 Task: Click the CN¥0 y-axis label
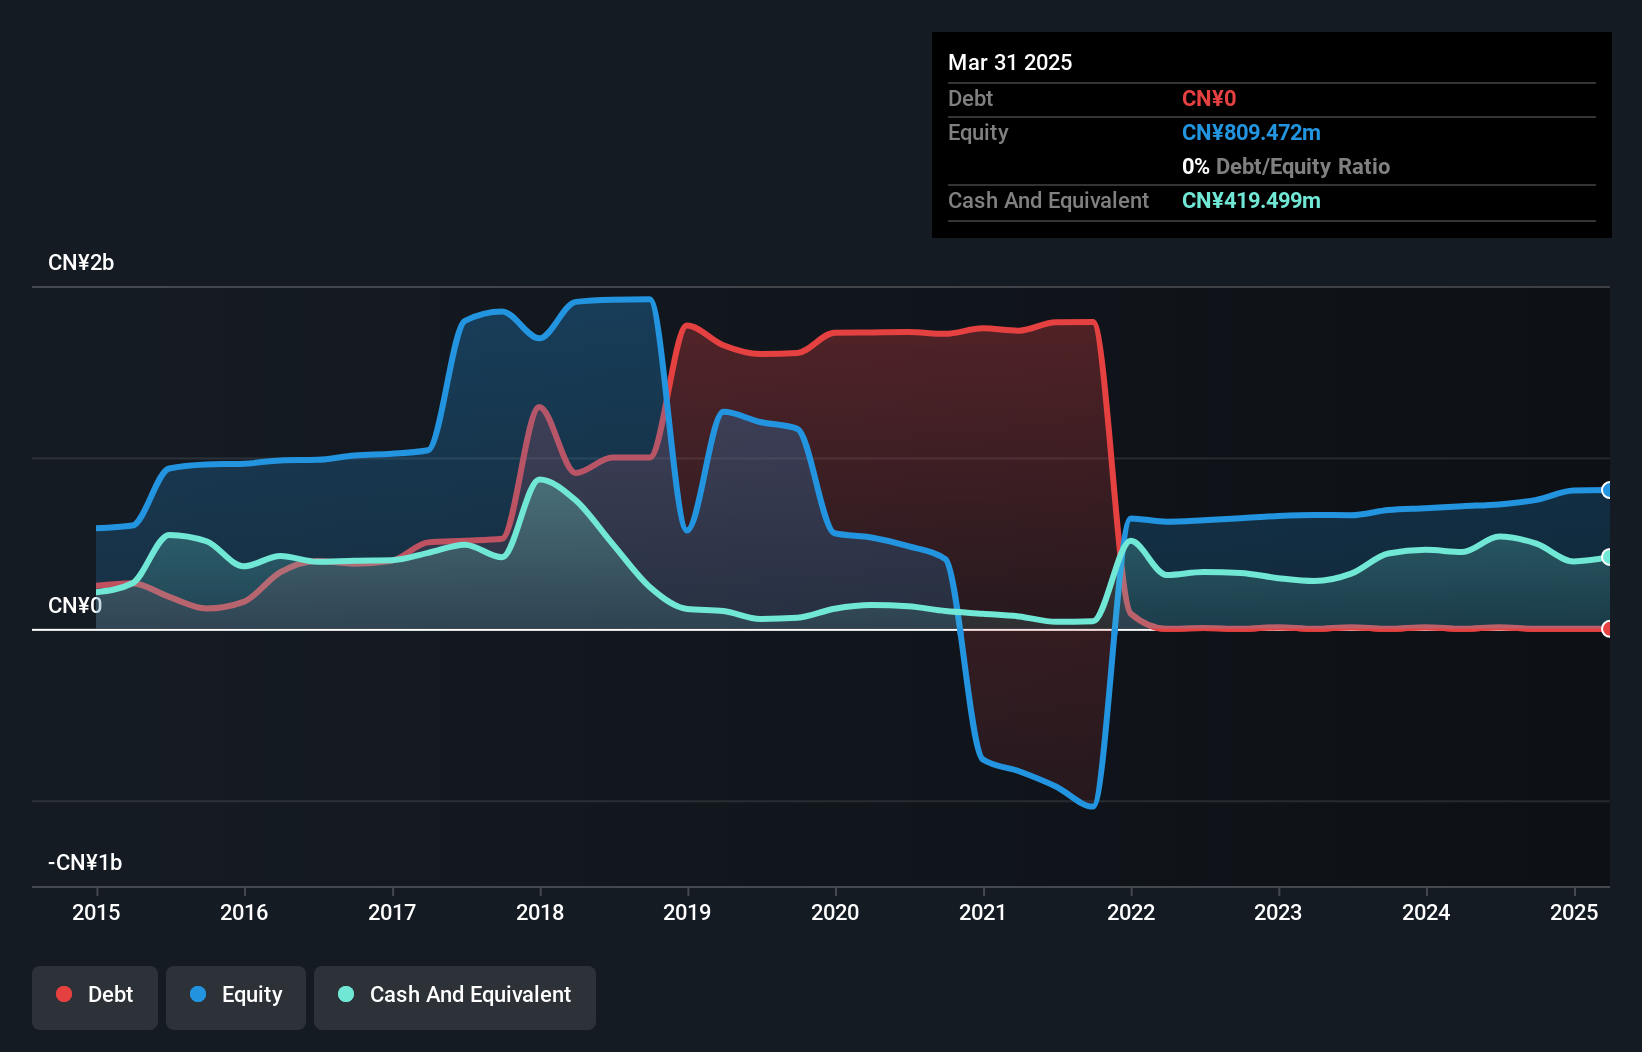(75, 606)
